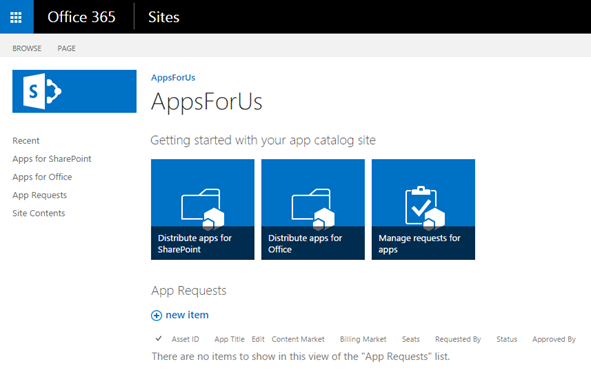Image resolution: width=591 pixels, height=372 pixels.
Task: Switch to the PAGE ribbon tab
Action: [x=66, y=48]
